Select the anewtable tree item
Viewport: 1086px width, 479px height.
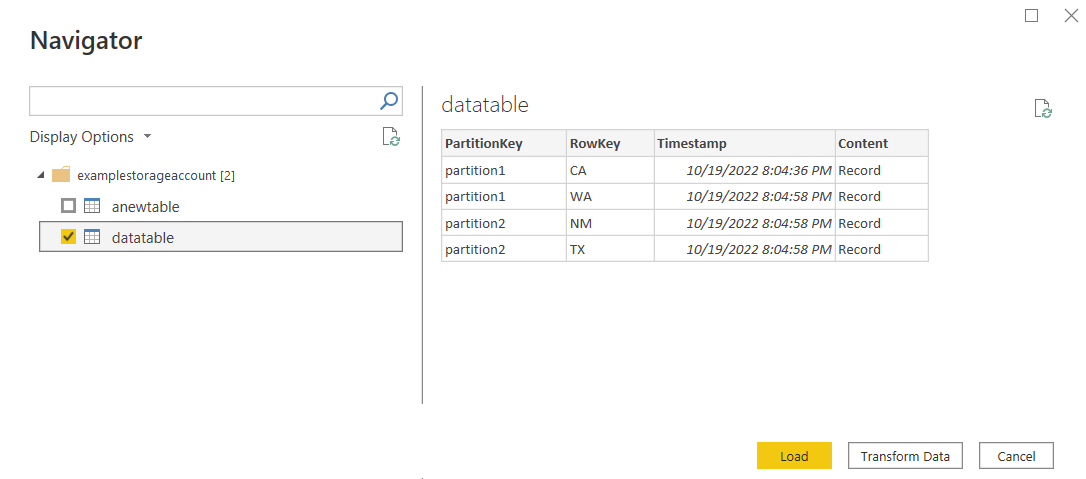pos(145,206)
